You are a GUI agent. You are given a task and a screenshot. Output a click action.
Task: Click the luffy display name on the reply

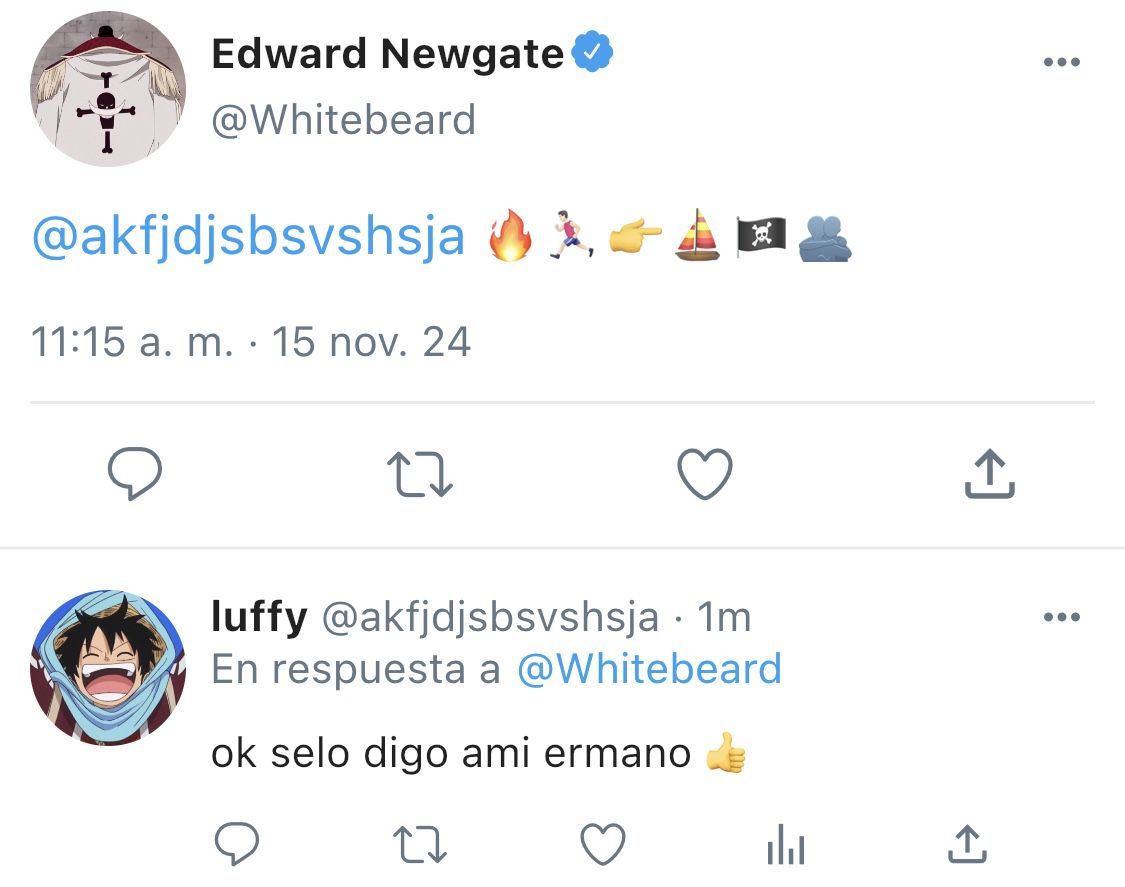coord(259,616)
